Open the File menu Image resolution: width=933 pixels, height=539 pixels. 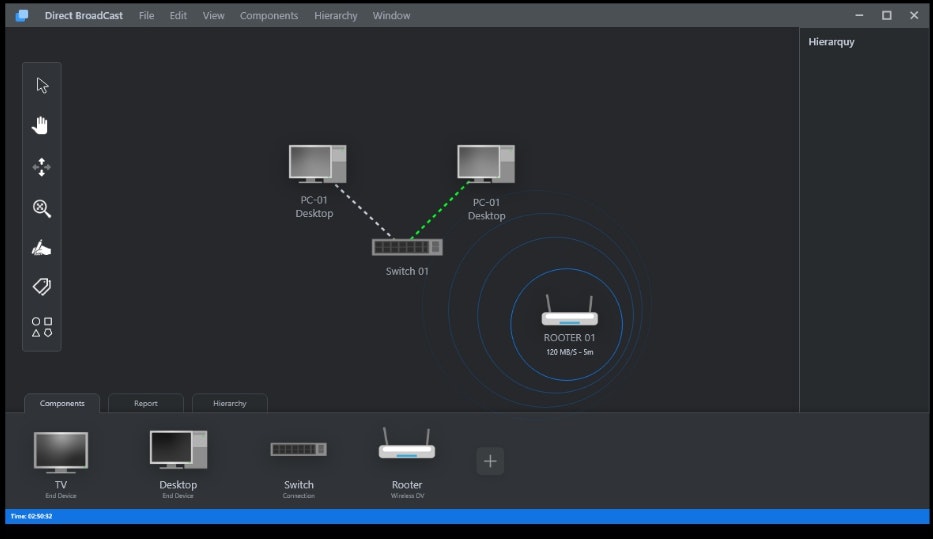[146, 15]
